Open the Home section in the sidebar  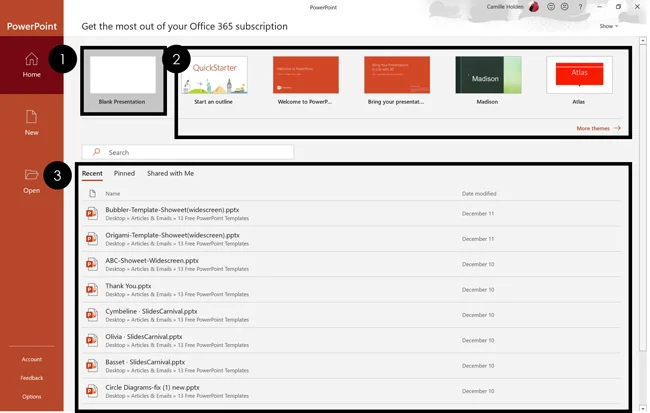32,65
